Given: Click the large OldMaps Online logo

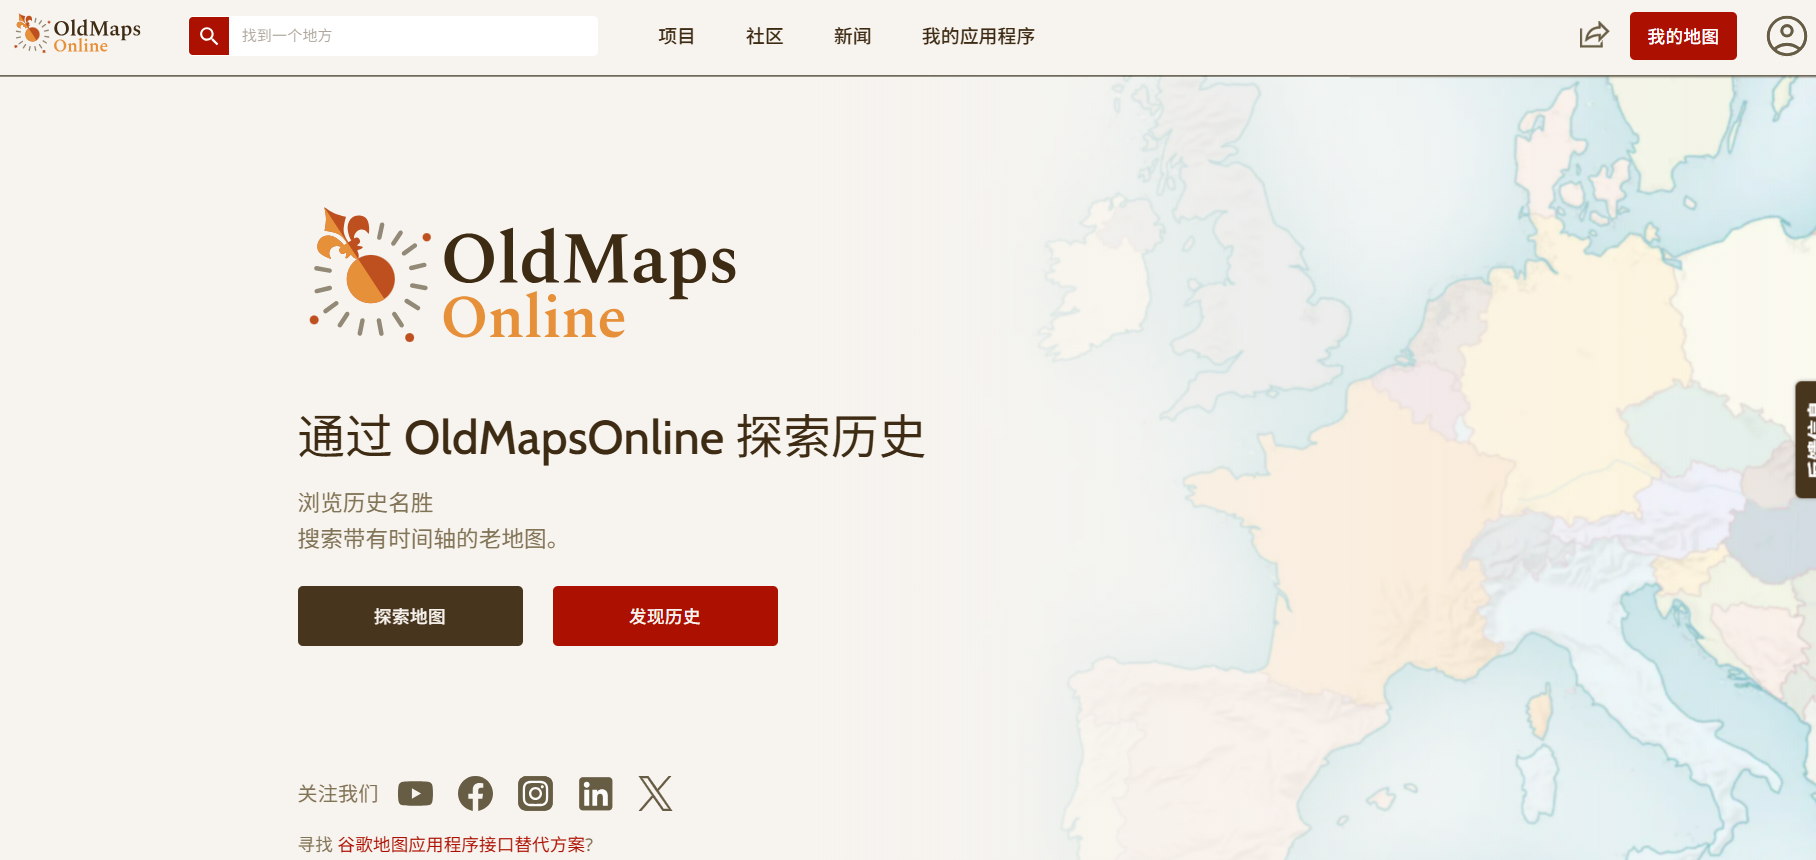Looking at the screenshot, I should (x=523, y=276).
